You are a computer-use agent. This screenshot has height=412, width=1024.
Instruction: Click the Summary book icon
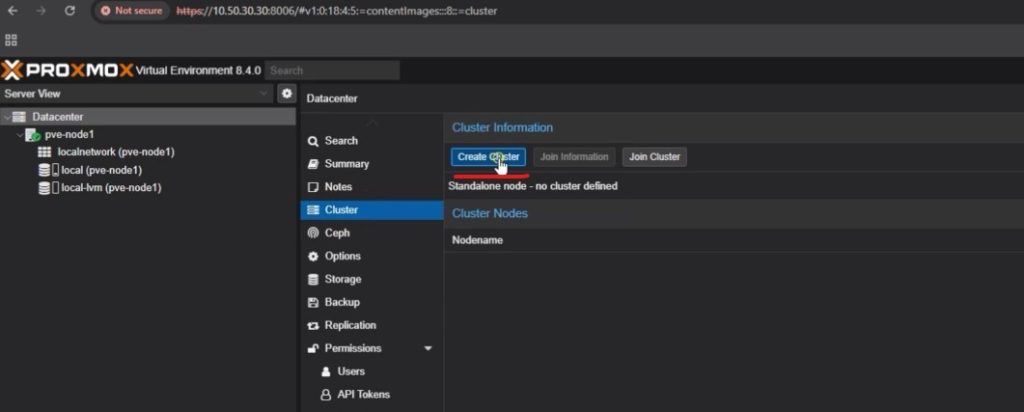pos(313,164)
